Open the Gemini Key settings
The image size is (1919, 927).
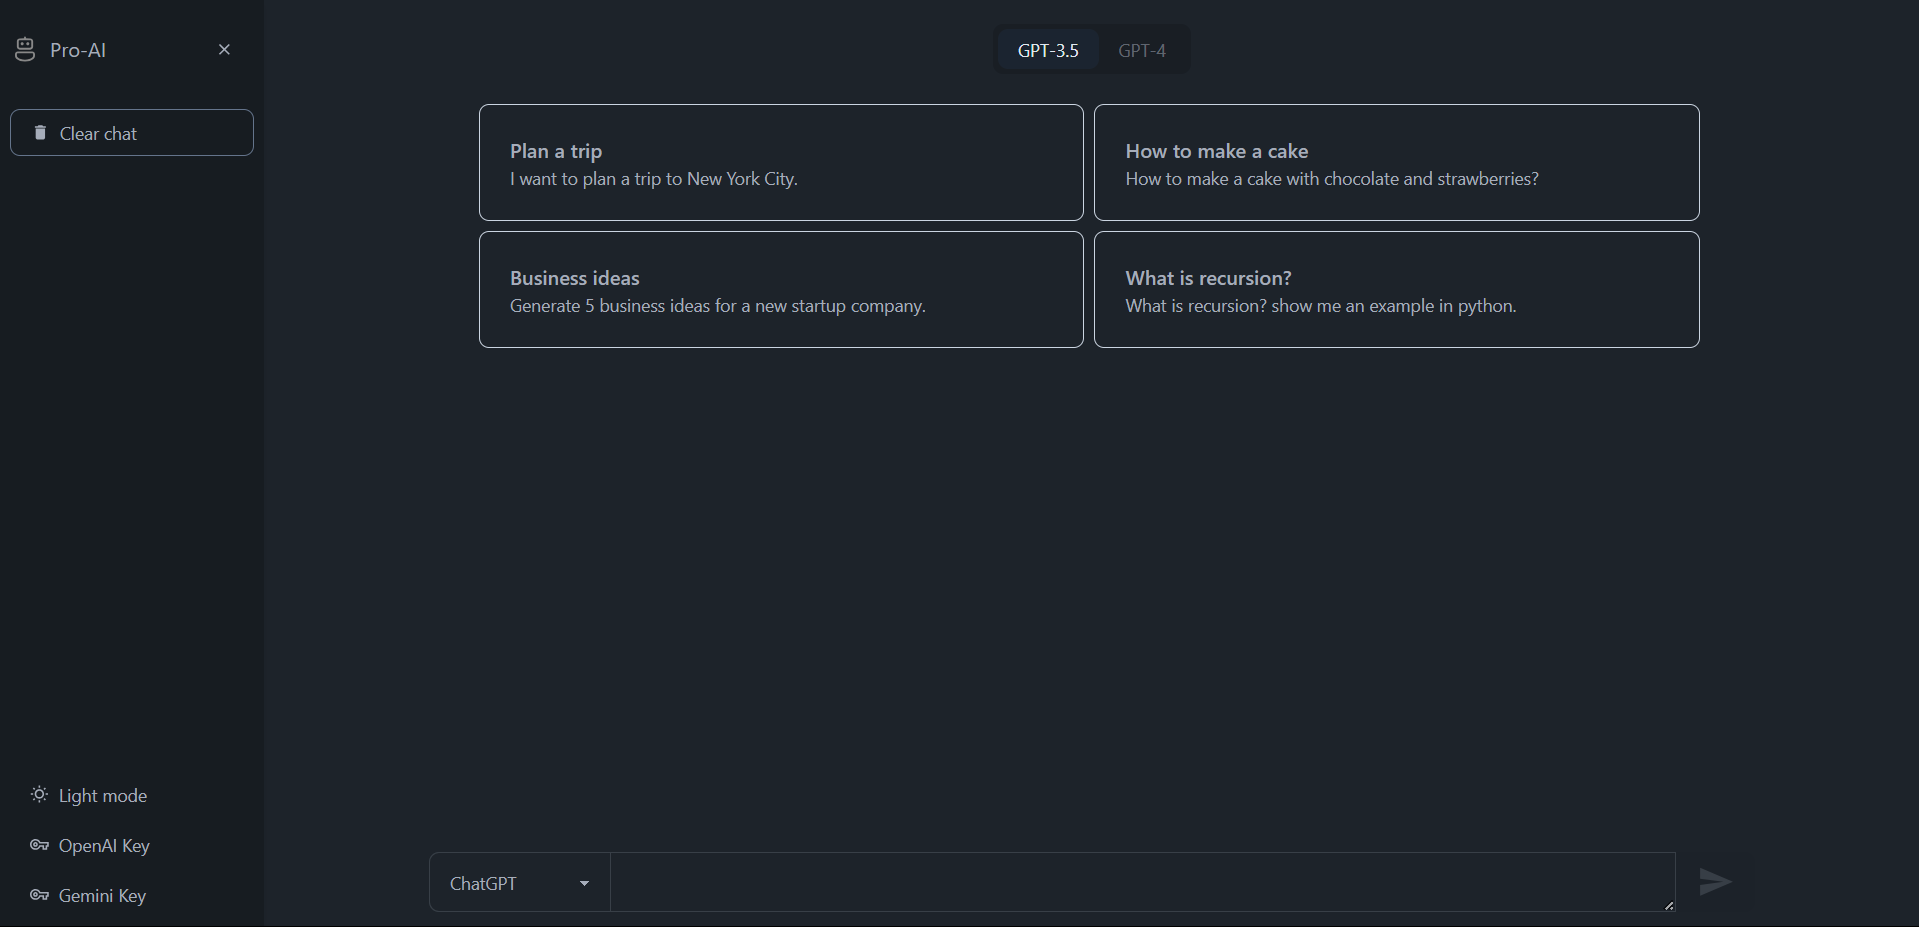coord(101,896)
